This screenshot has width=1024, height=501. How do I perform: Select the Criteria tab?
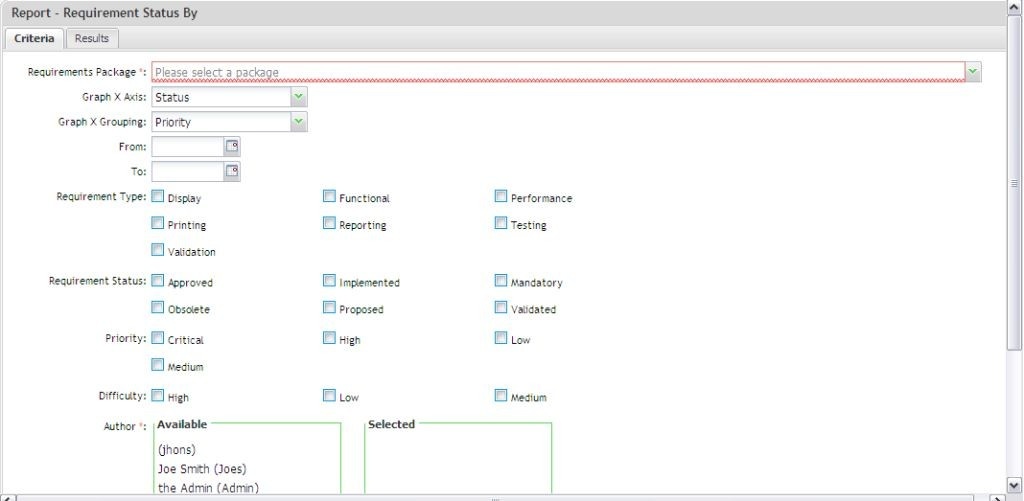pyautogui.click(x=34, y=38)
